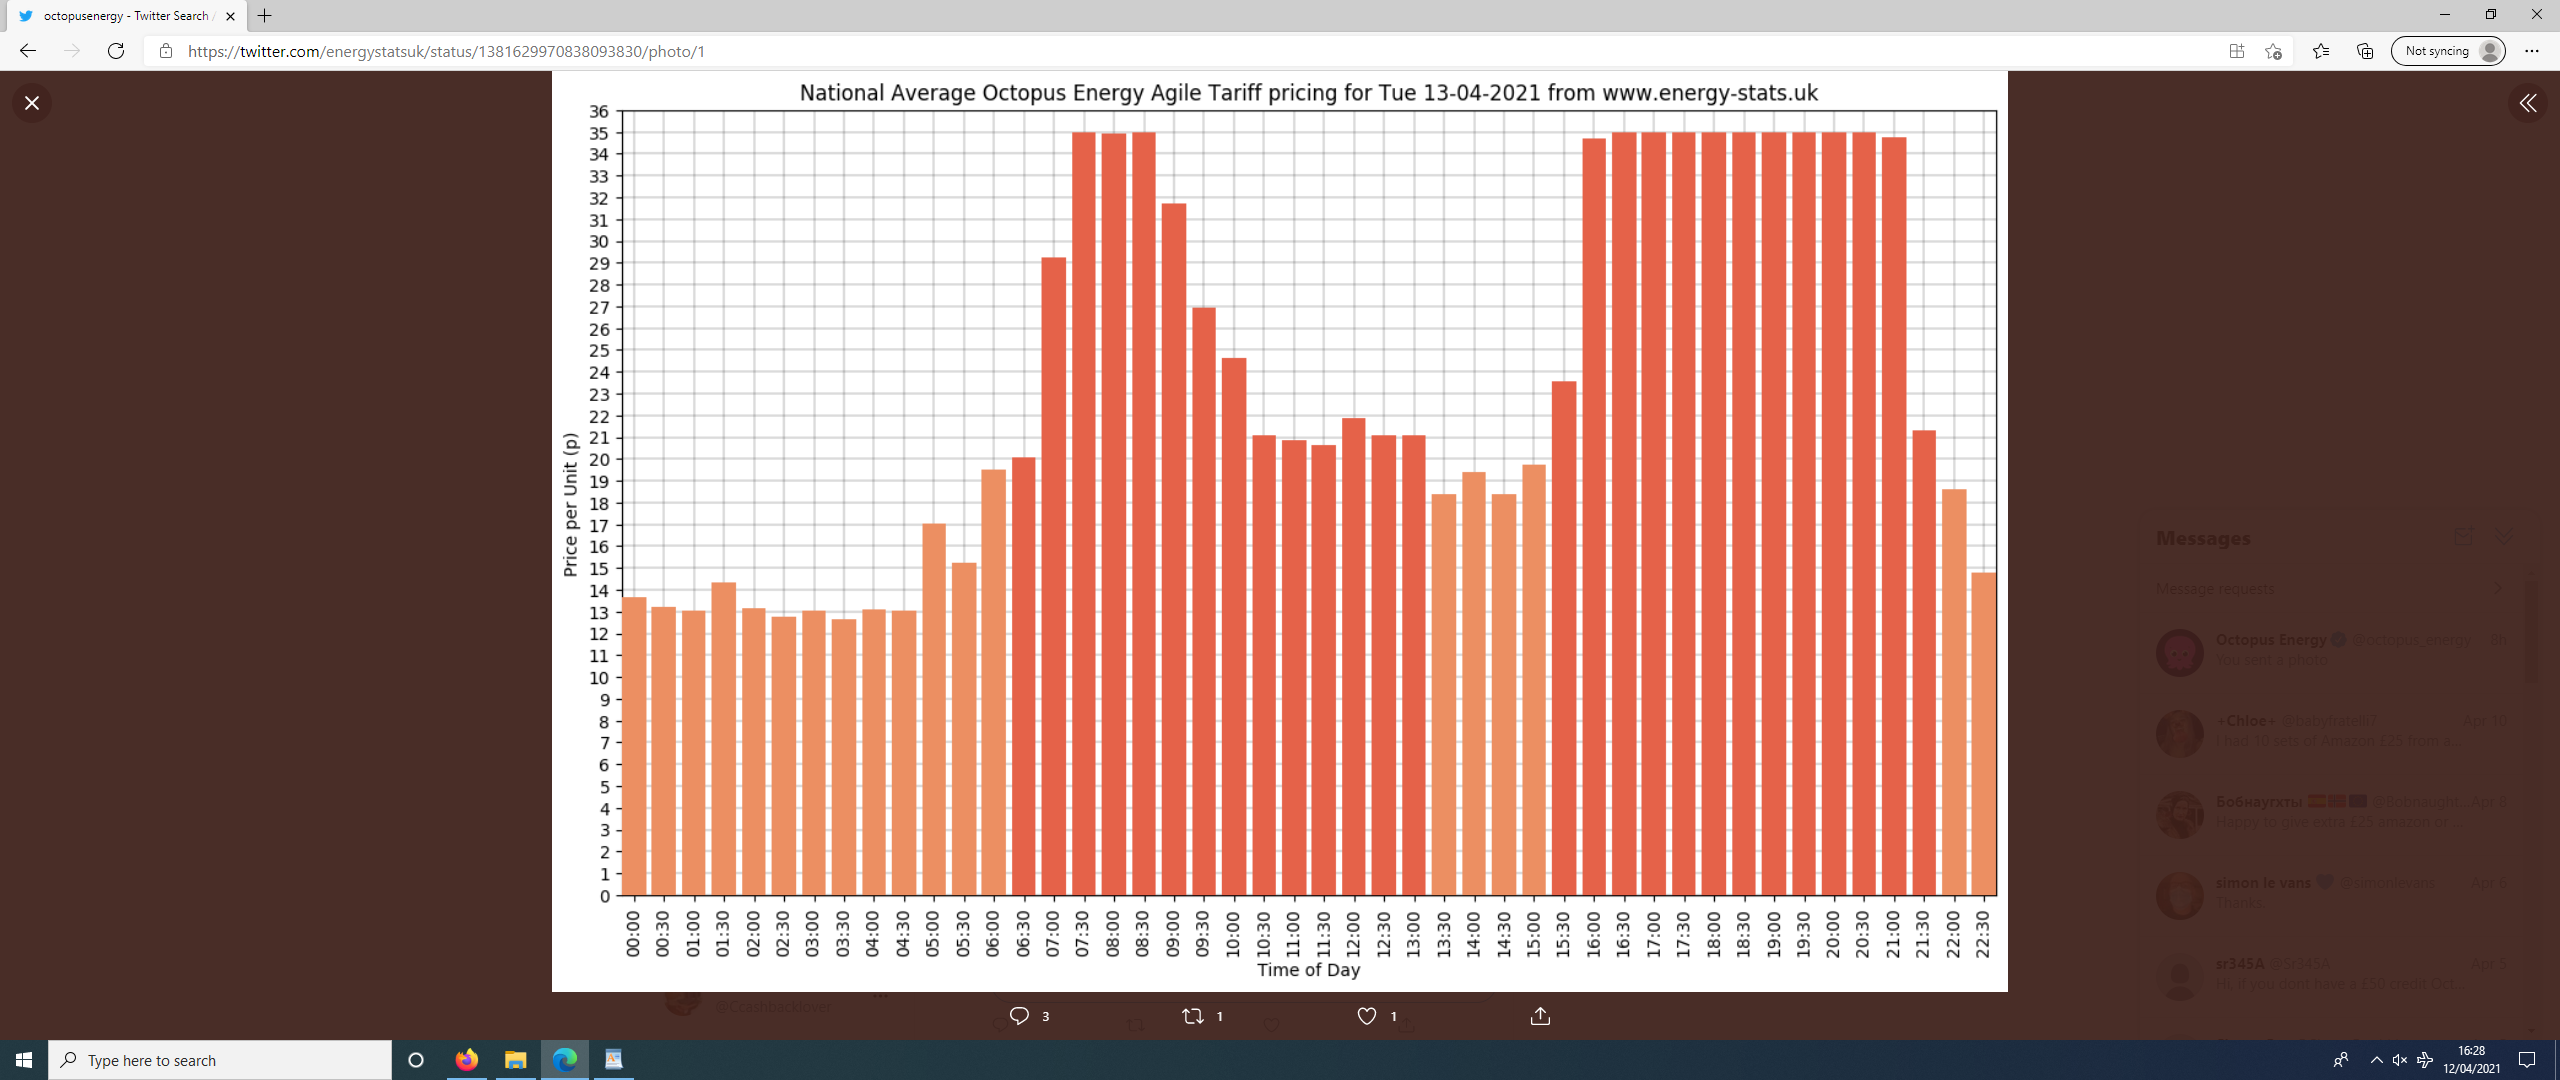Like the tweet with heart icon
Viewport: 2560px width, 1080px height.
(x=1366, y=1016)
